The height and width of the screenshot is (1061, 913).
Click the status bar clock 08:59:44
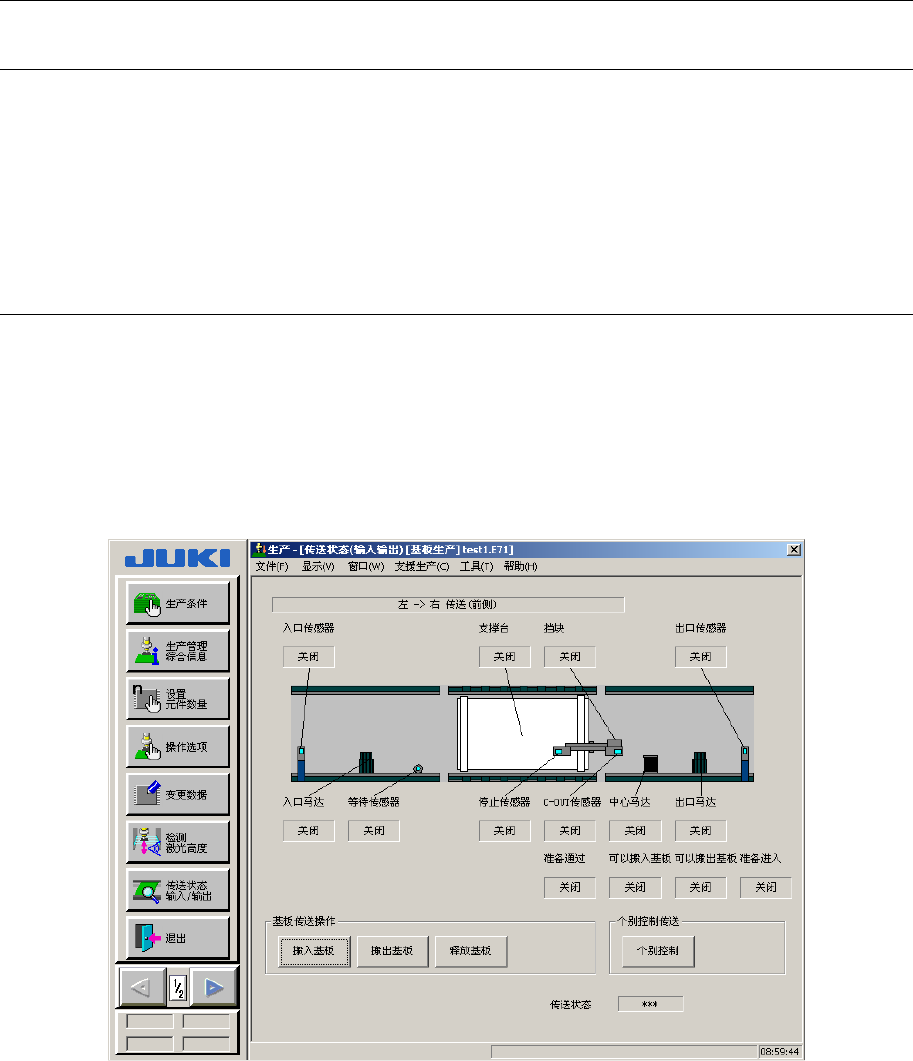[x=780, y=1052]
